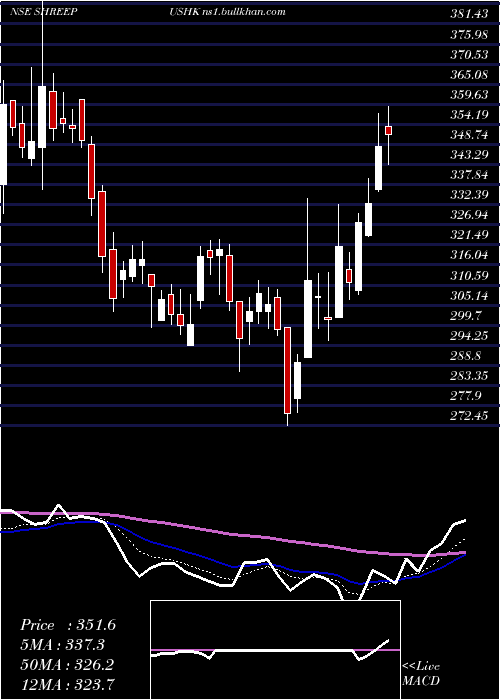Click the 12MA : 323.7 readout

pyautogui.click(x=67, y=683)
